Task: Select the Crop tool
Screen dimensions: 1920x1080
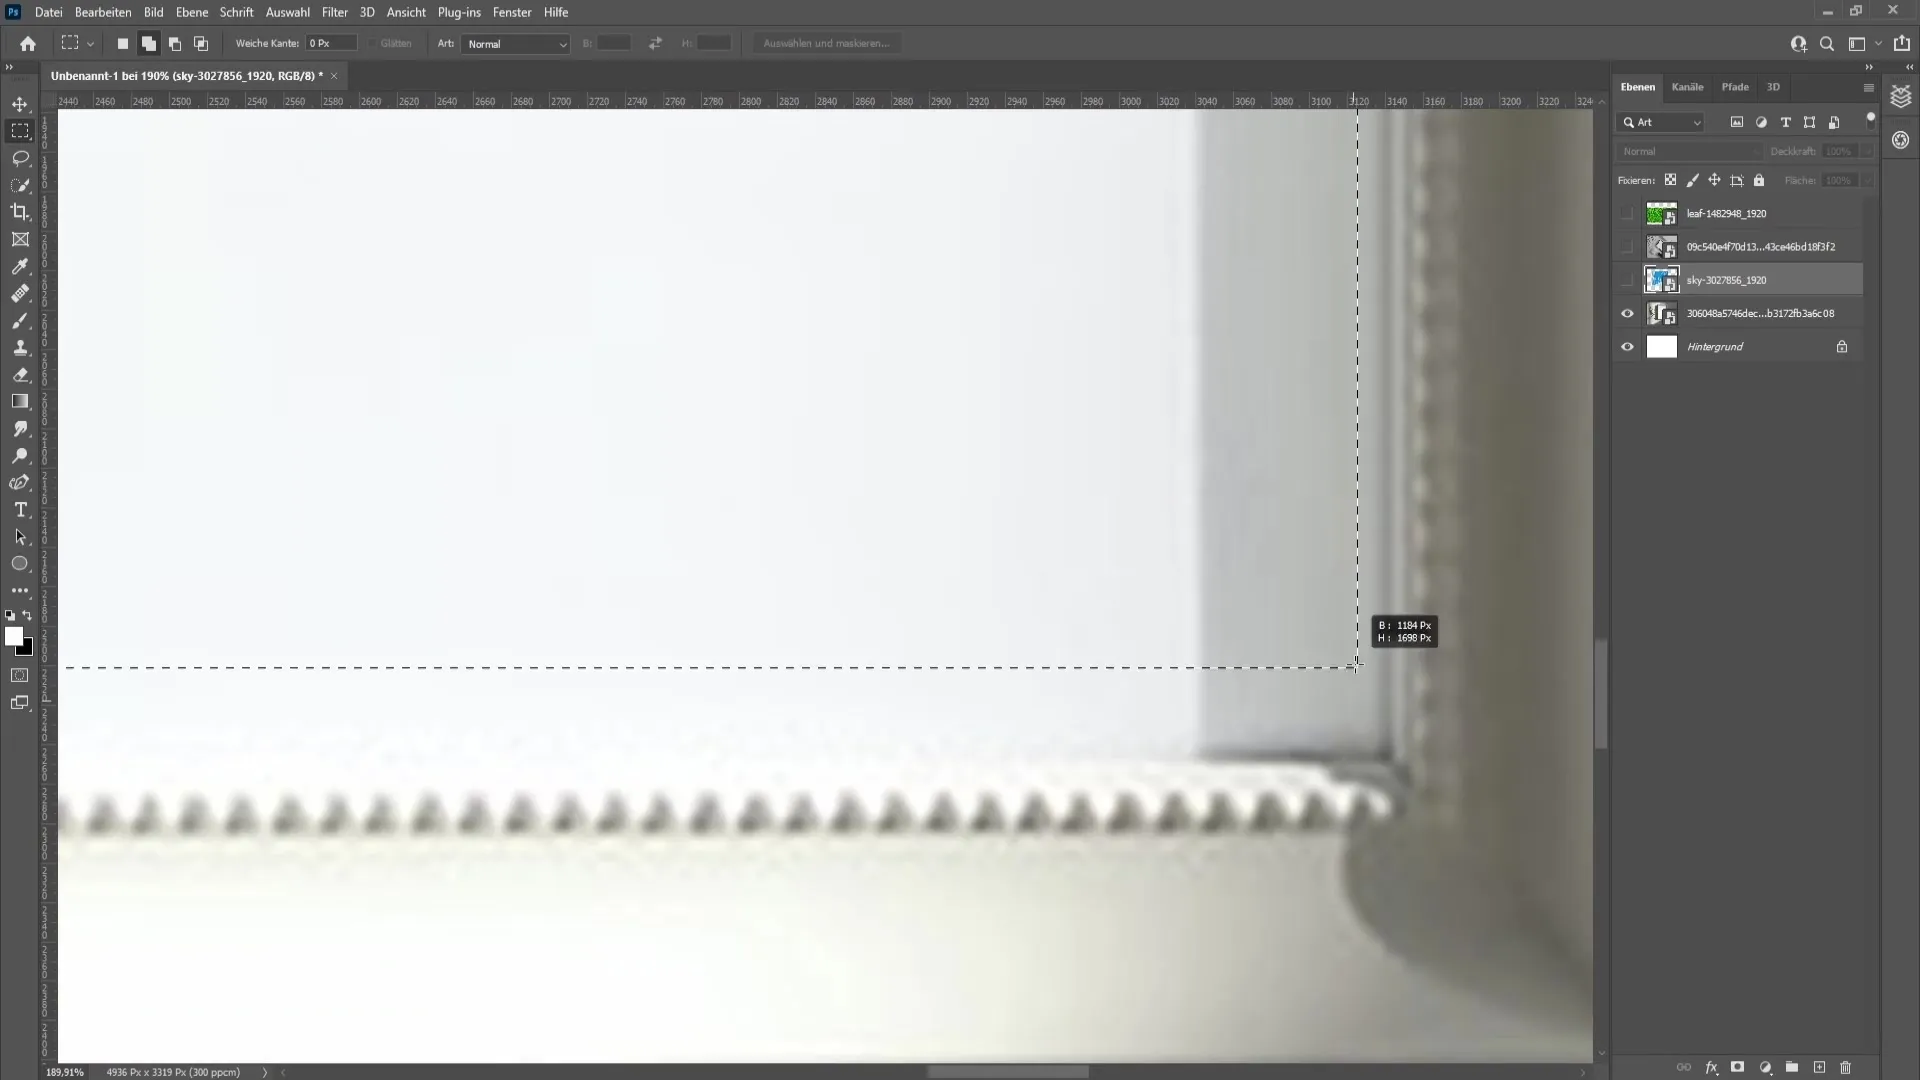Action: (x=20, y=211)
